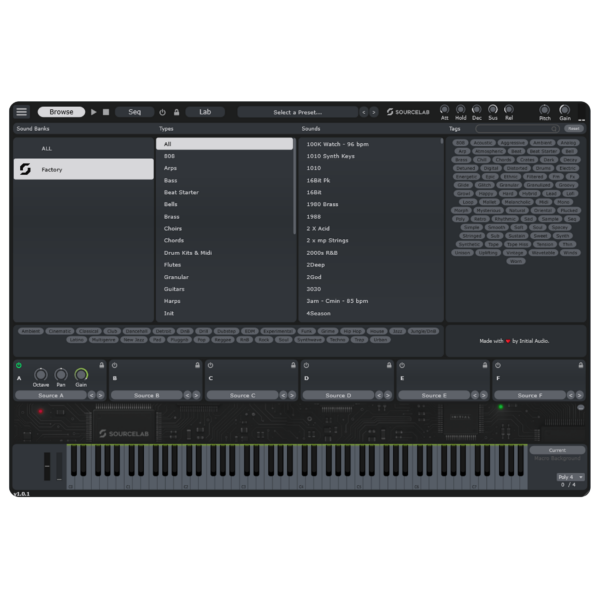Stop playback with the square stop button
The width and height of the screenshot is (600, 600).
tap(106, 112)
